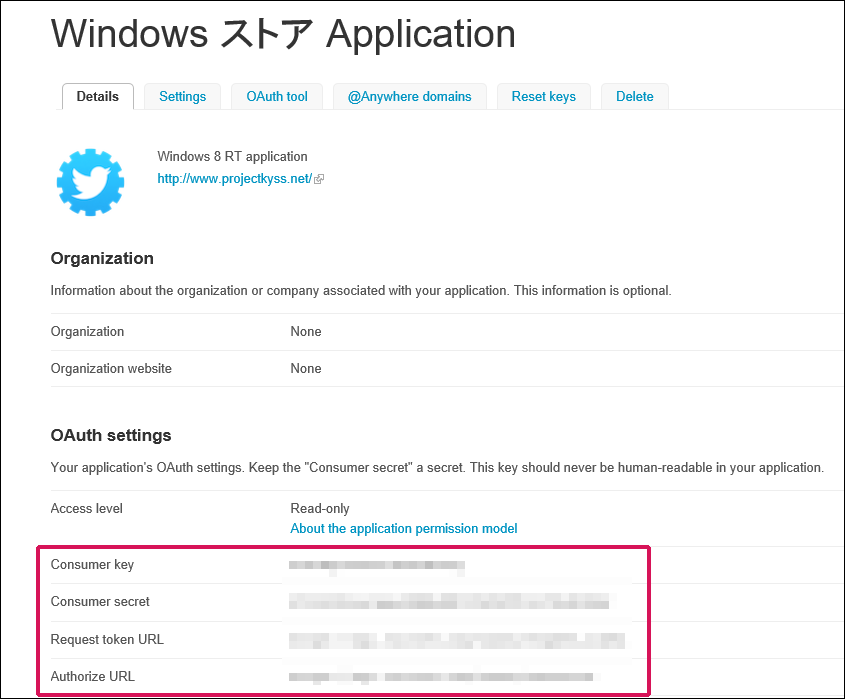Click the Organization section heading
Image resolution: width=845 pixels, height=699 pixels.
pyautogui.click(x=102, y=258)
